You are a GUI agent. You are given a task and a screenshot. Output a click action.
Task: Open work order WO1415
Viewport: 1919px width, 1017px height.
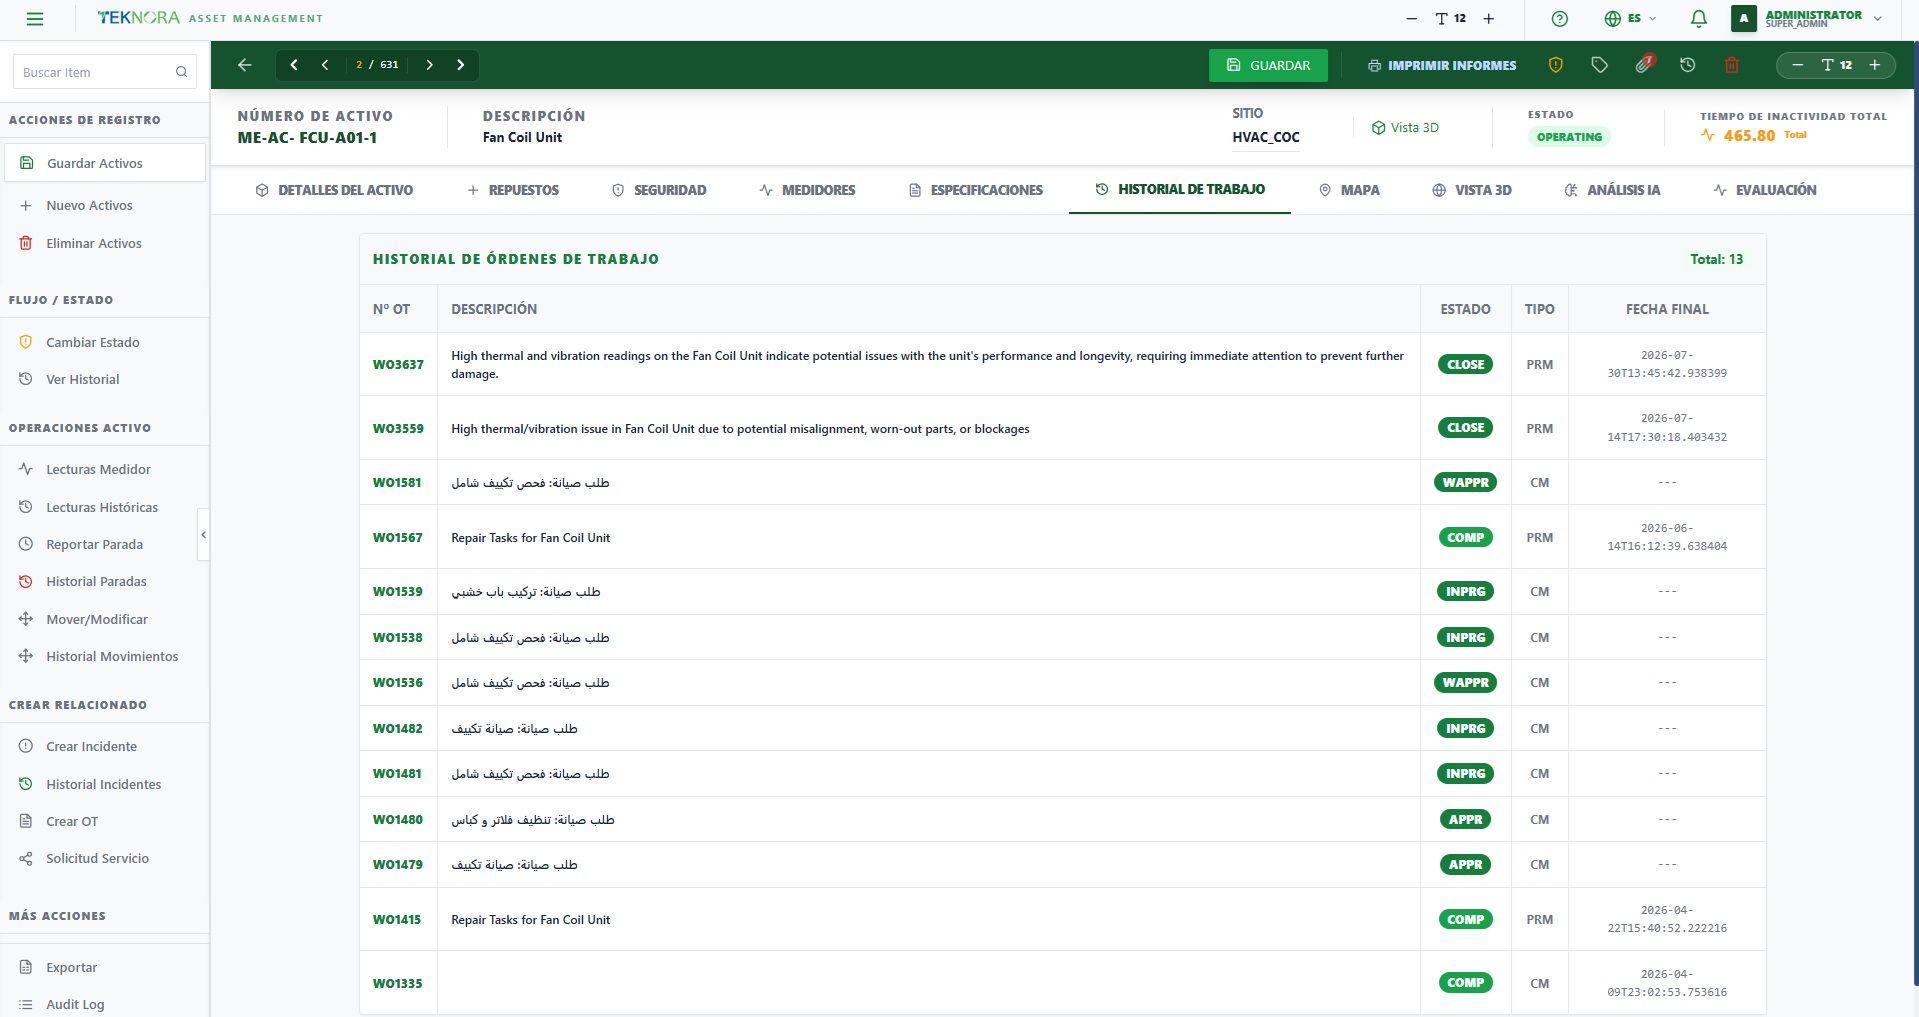tap(397, 920)
